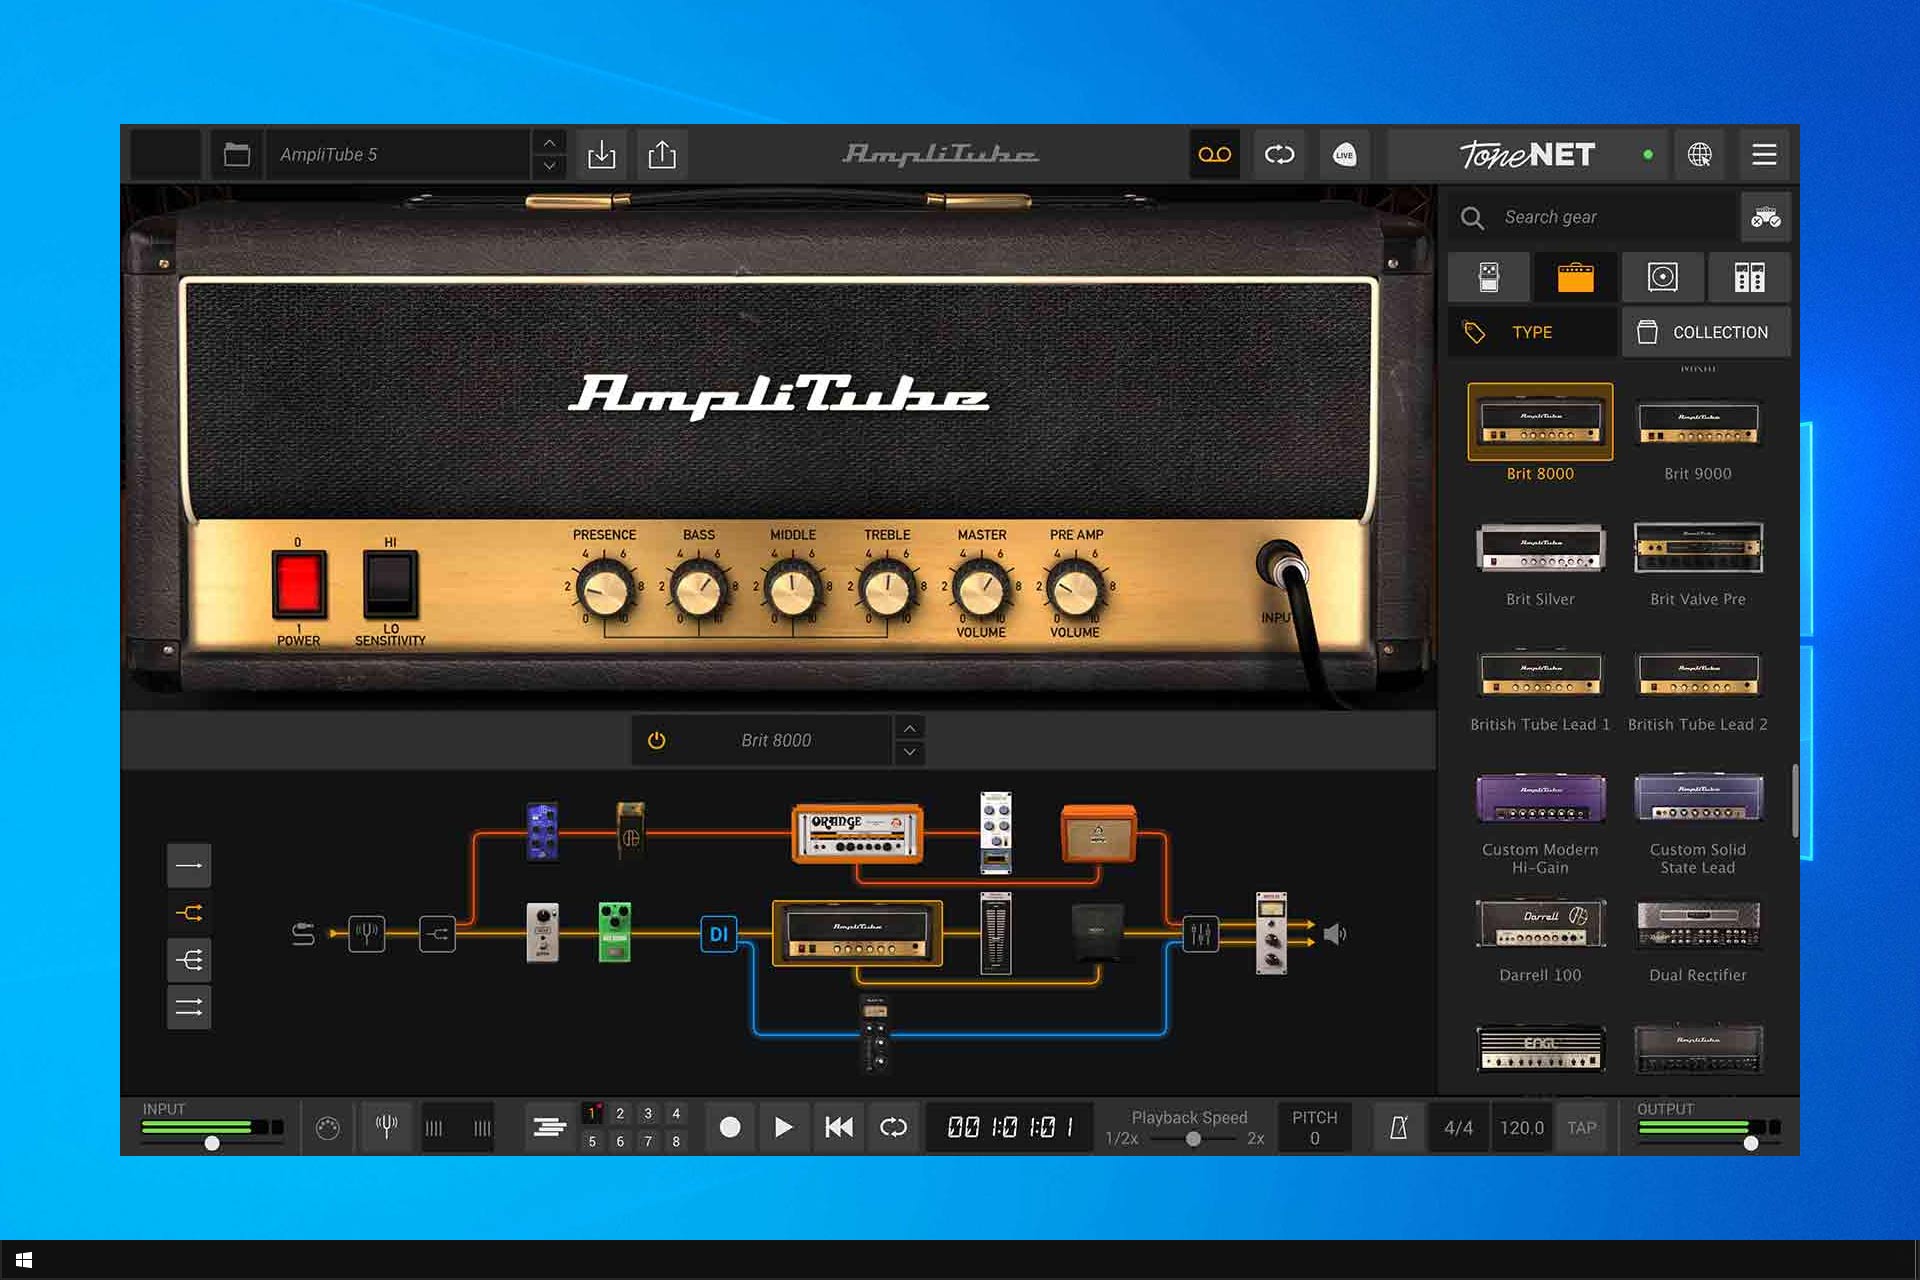Select the three-way split routing icon

[x=189, y=961]
